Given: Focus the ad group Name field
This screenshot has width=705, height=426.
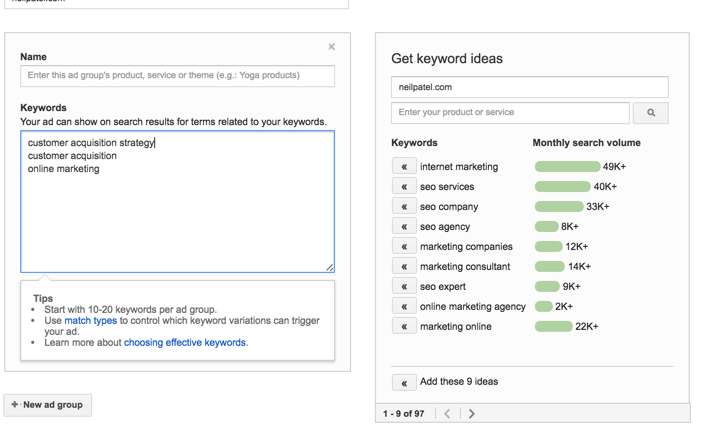Looking at the screenshot, I should click(x=177, y=76).
